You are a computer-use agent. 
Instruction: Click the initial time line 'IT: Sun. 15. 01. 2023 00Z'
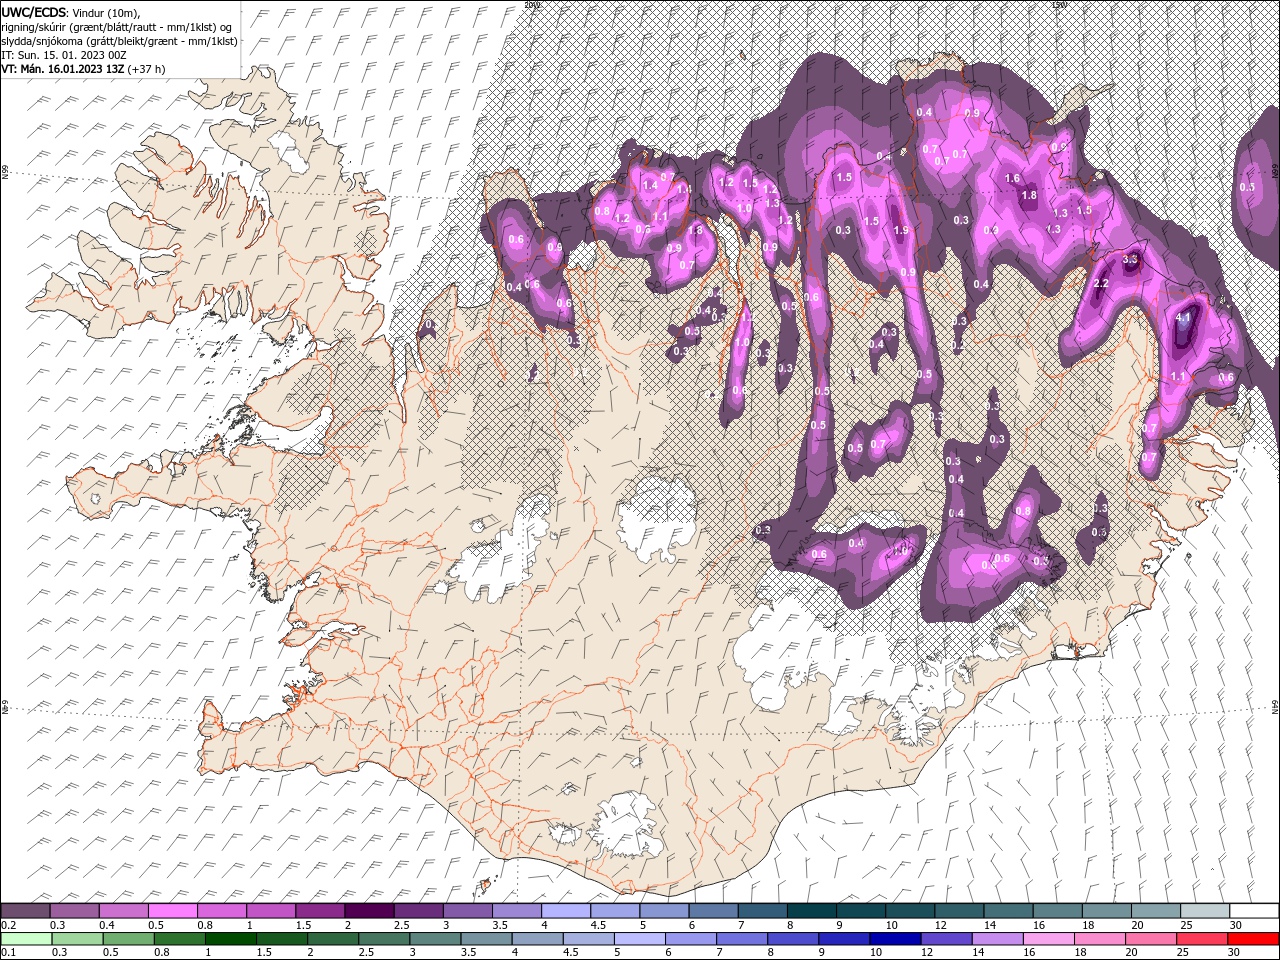tap(62, 55)
